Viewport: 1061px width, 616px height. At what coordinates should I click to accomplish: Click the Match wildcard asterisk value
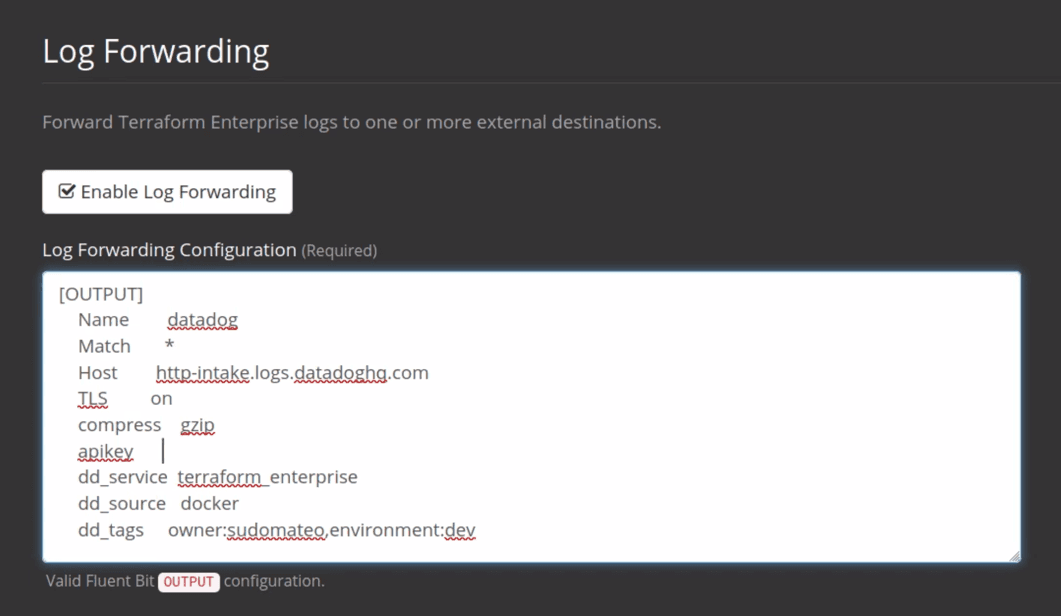(167, 345)
